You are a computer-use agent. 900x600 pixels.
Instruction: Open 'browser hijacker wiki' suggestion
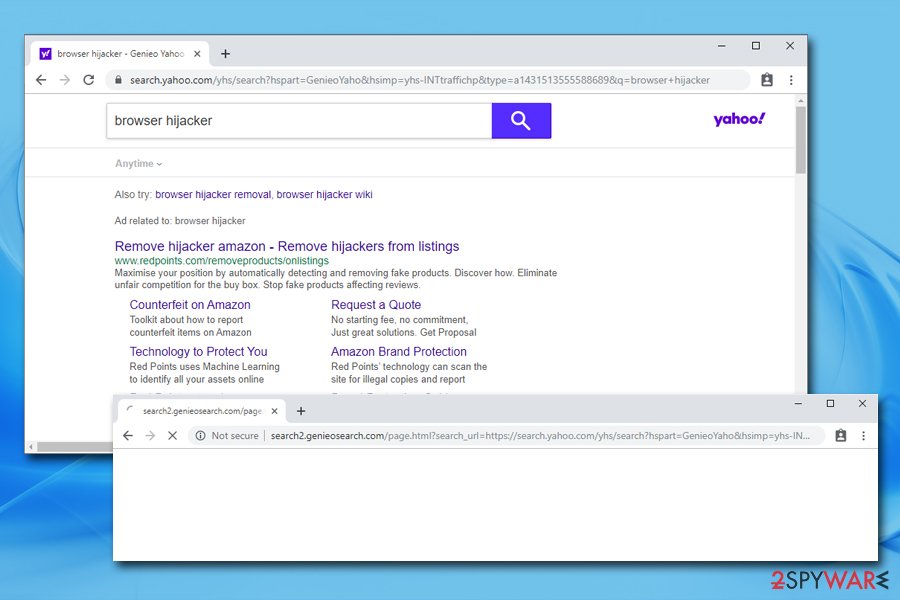pyautogui.click(x=324, y=195)
